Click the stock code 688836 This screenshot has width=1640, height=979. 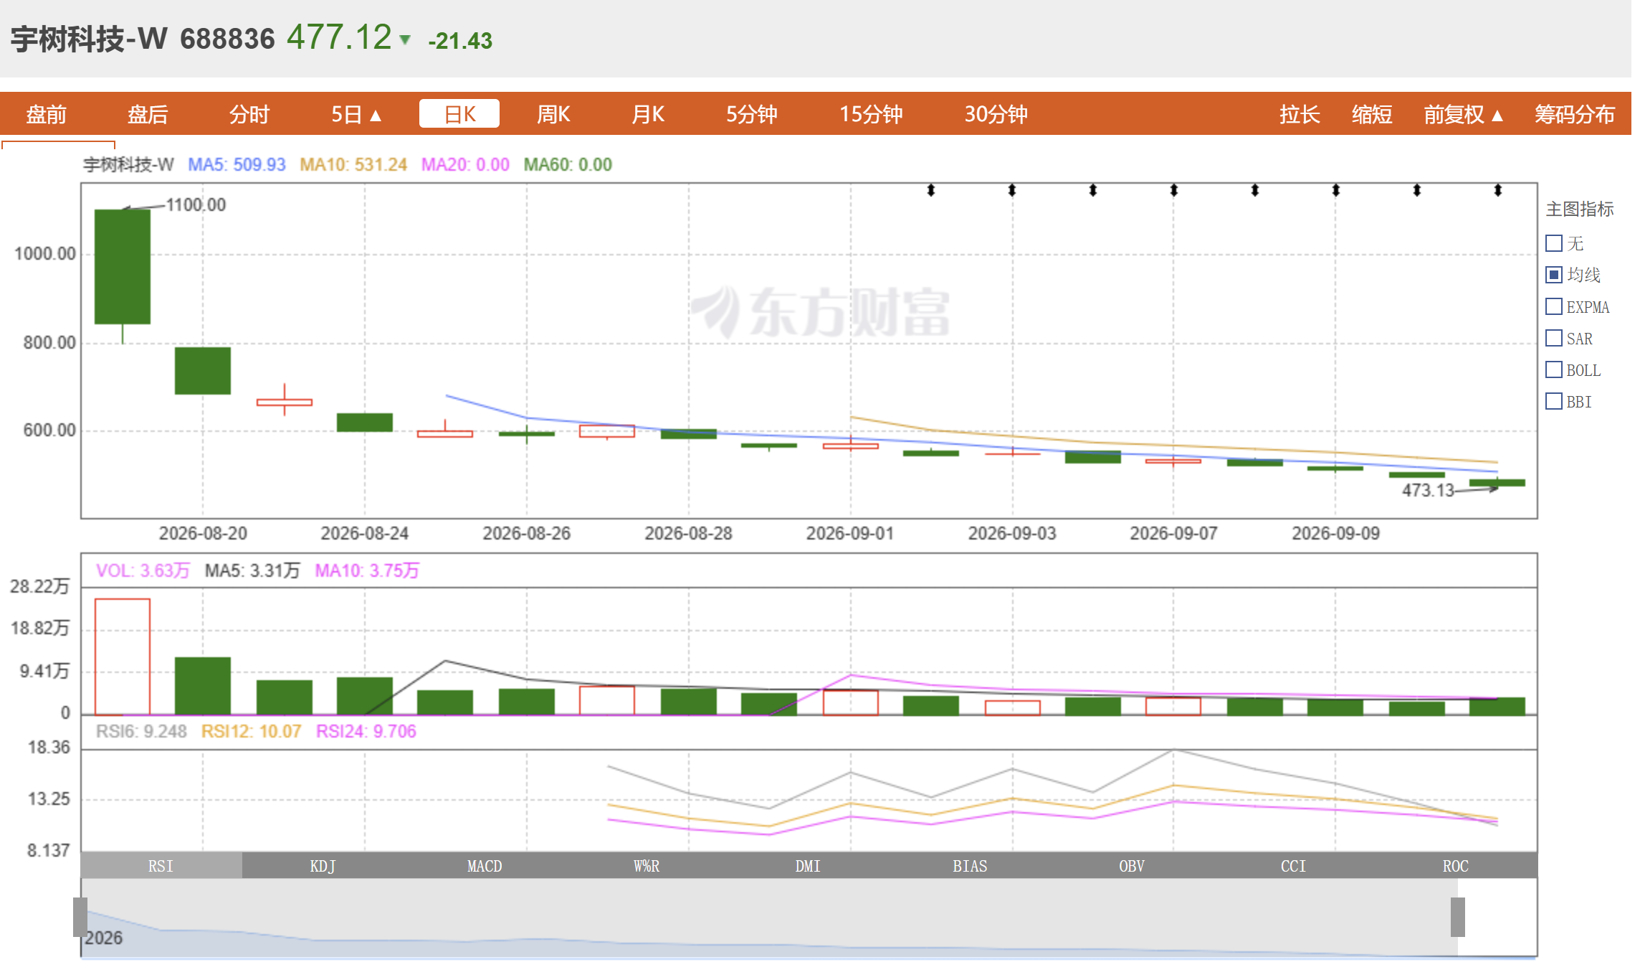tap(227, 39)
